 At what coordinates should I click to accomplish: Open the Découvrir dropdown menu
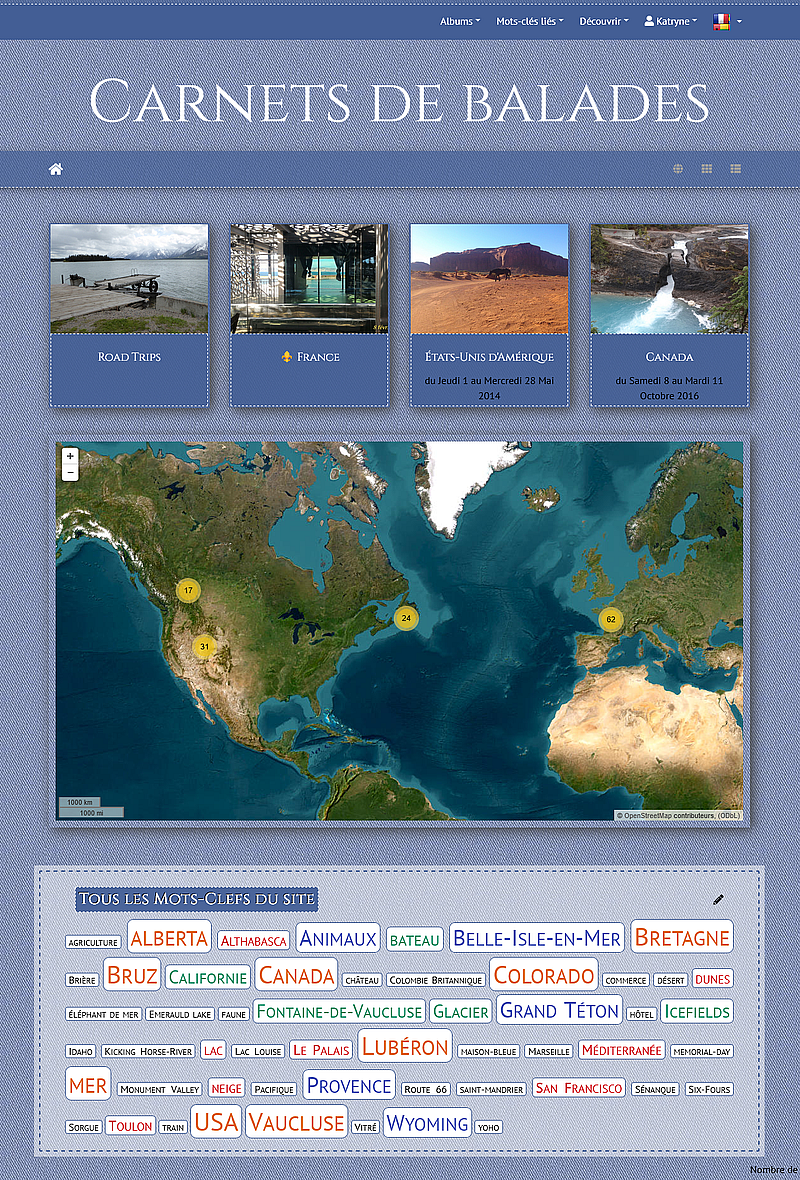[603, 21]
